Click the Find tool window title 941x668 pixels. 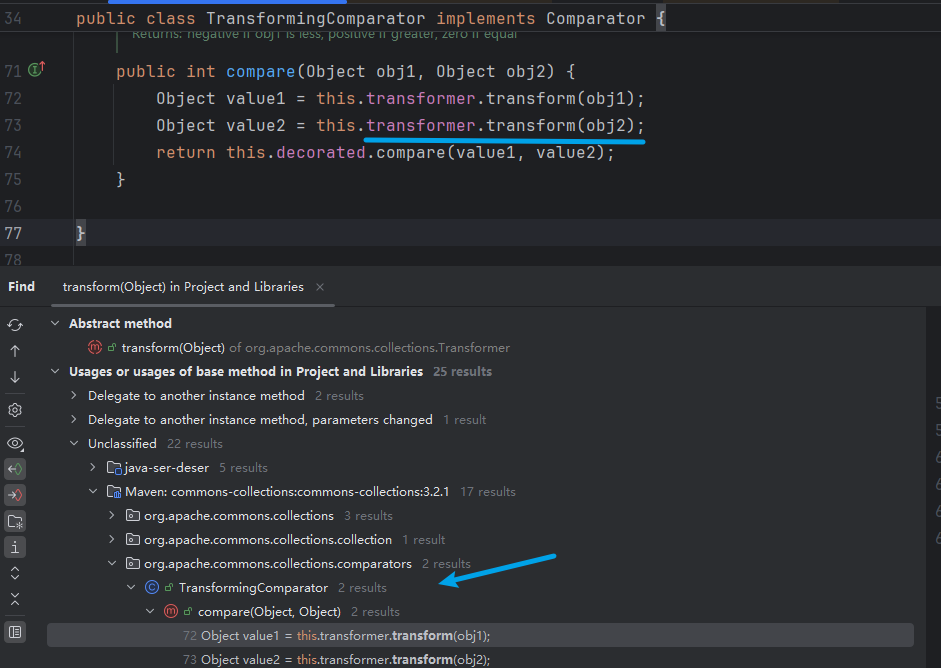[22, 287]
